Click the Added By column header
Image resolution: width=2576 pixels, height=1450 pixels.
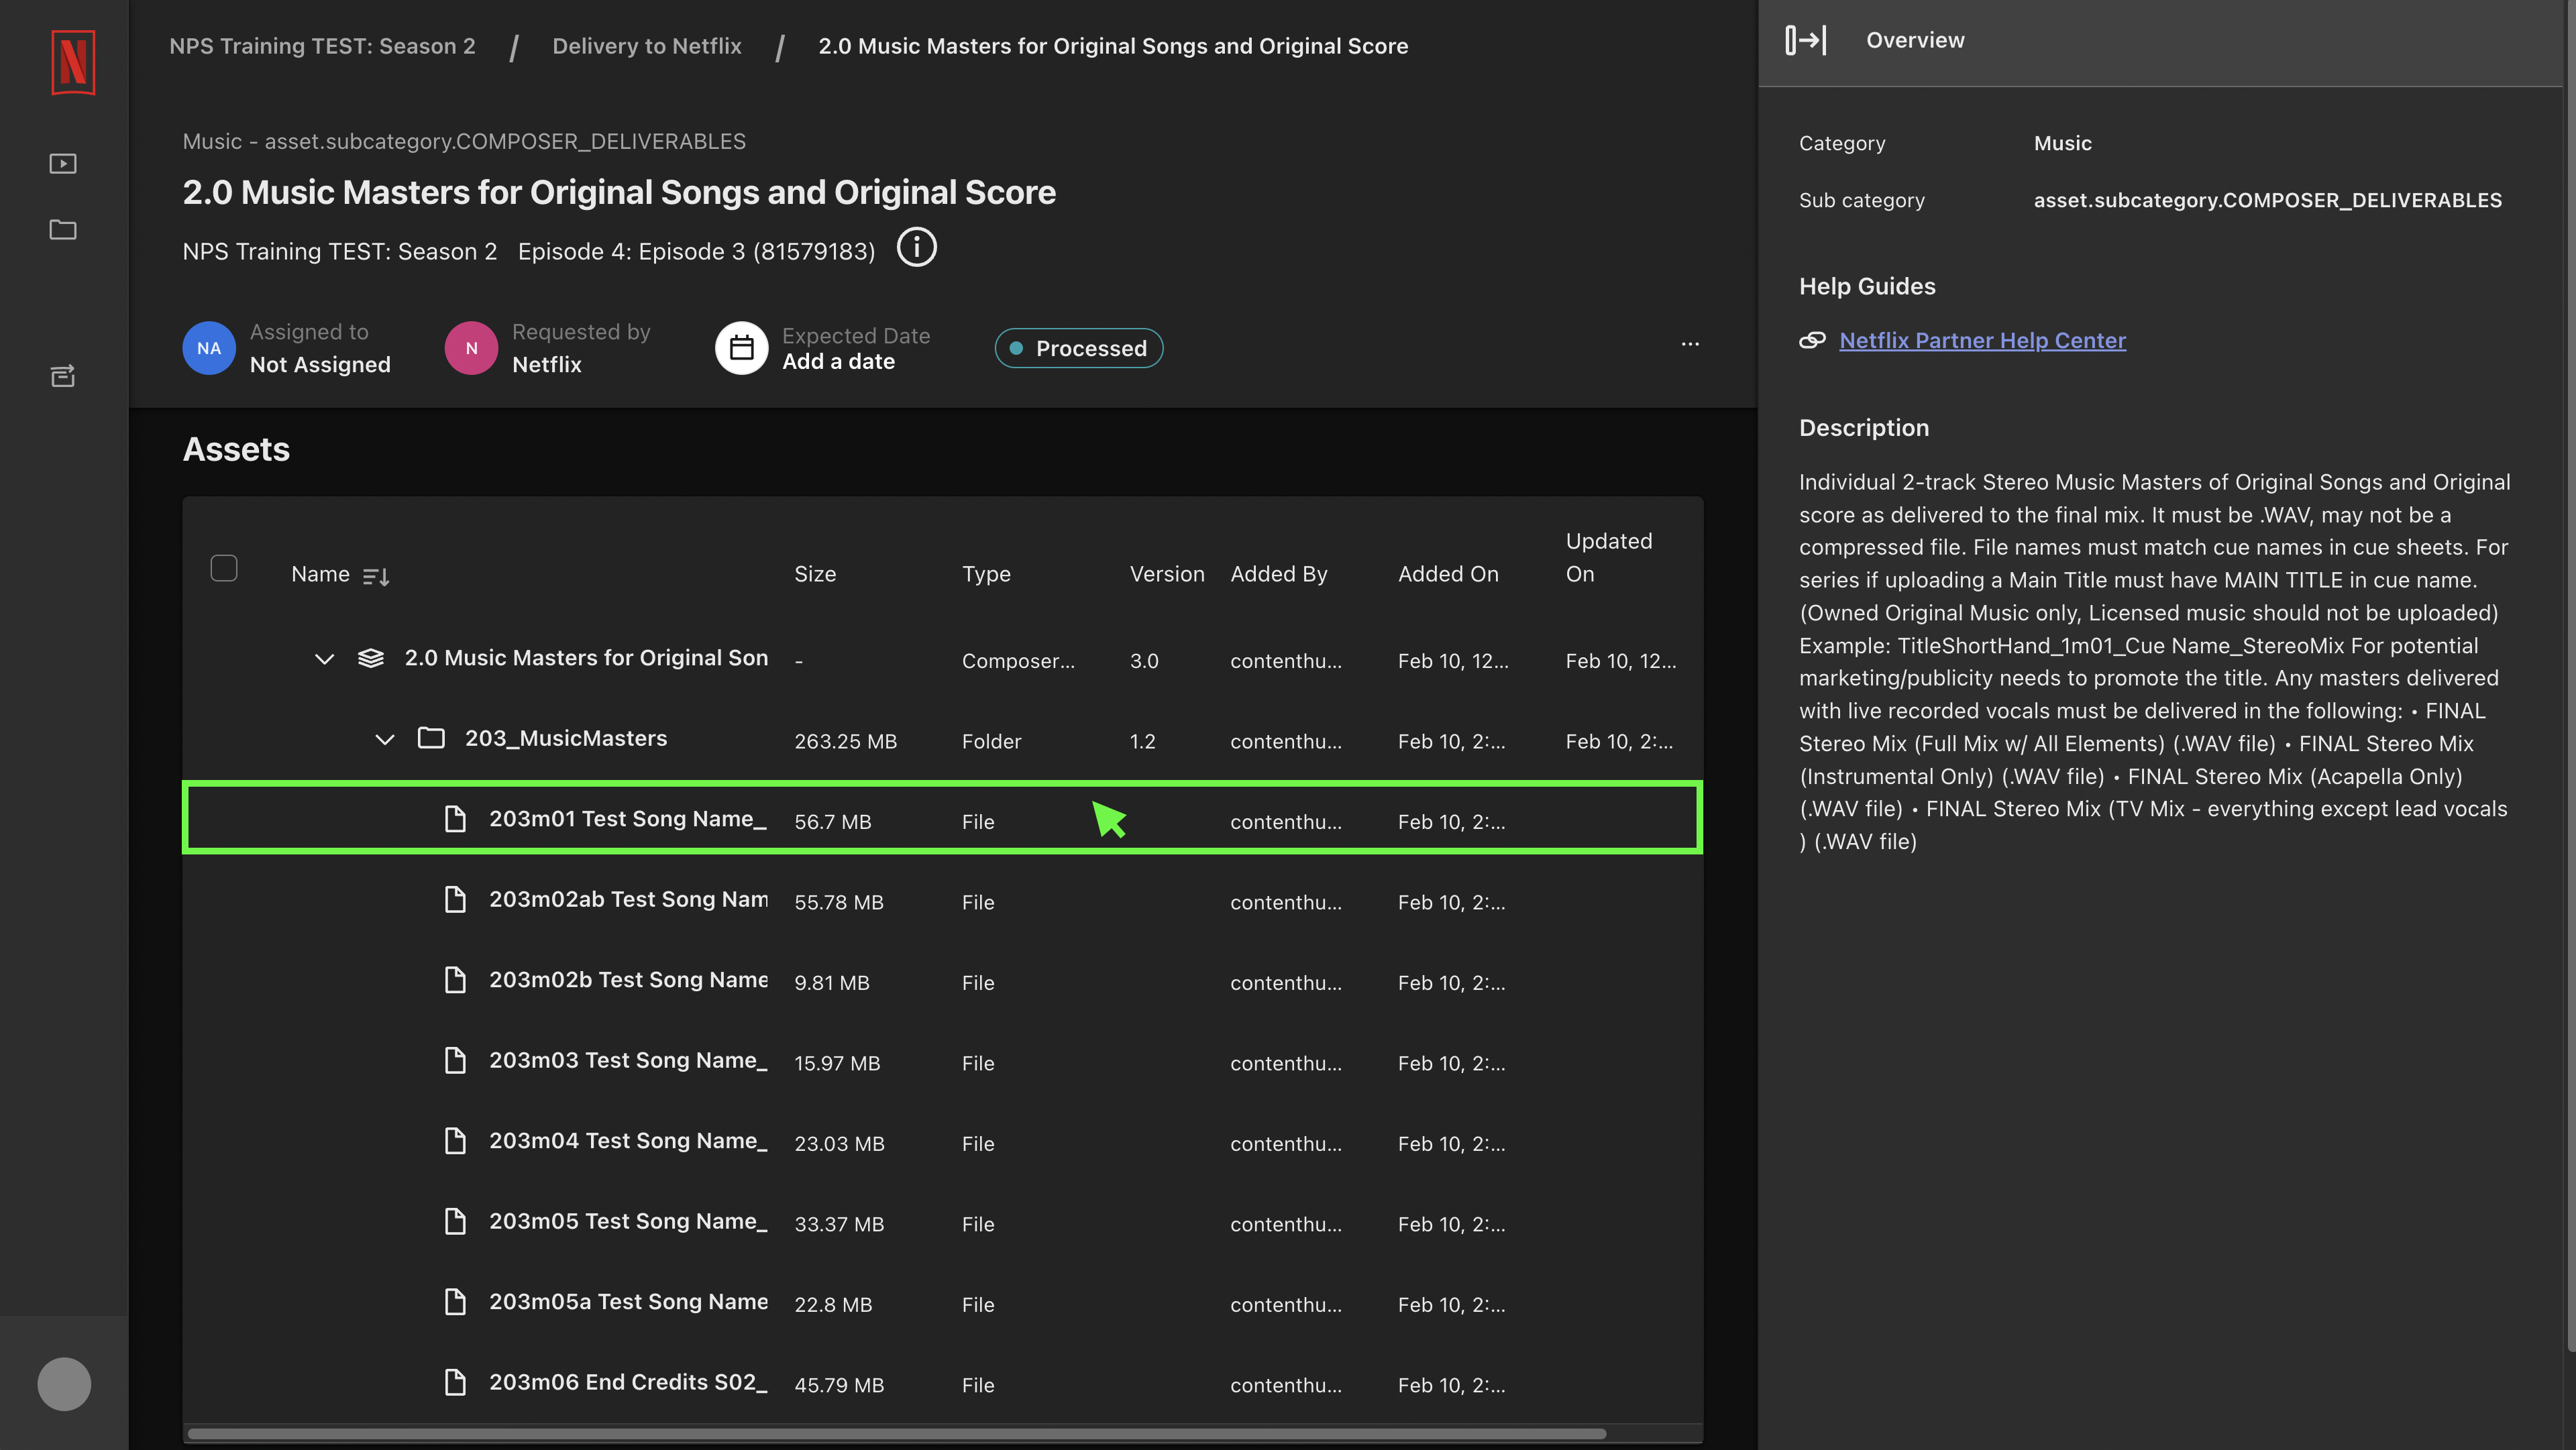pos(1279,574)
